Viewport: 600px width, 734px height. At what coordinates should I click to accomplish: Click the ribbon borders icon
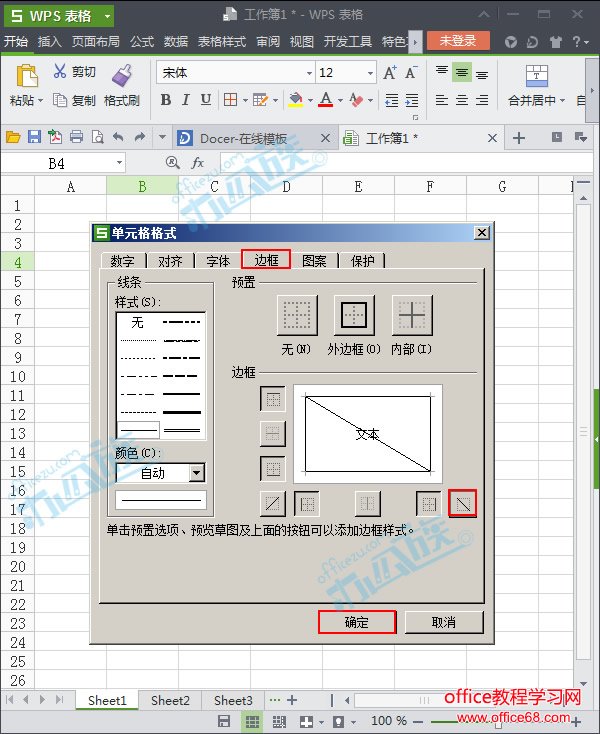[230, 100]
